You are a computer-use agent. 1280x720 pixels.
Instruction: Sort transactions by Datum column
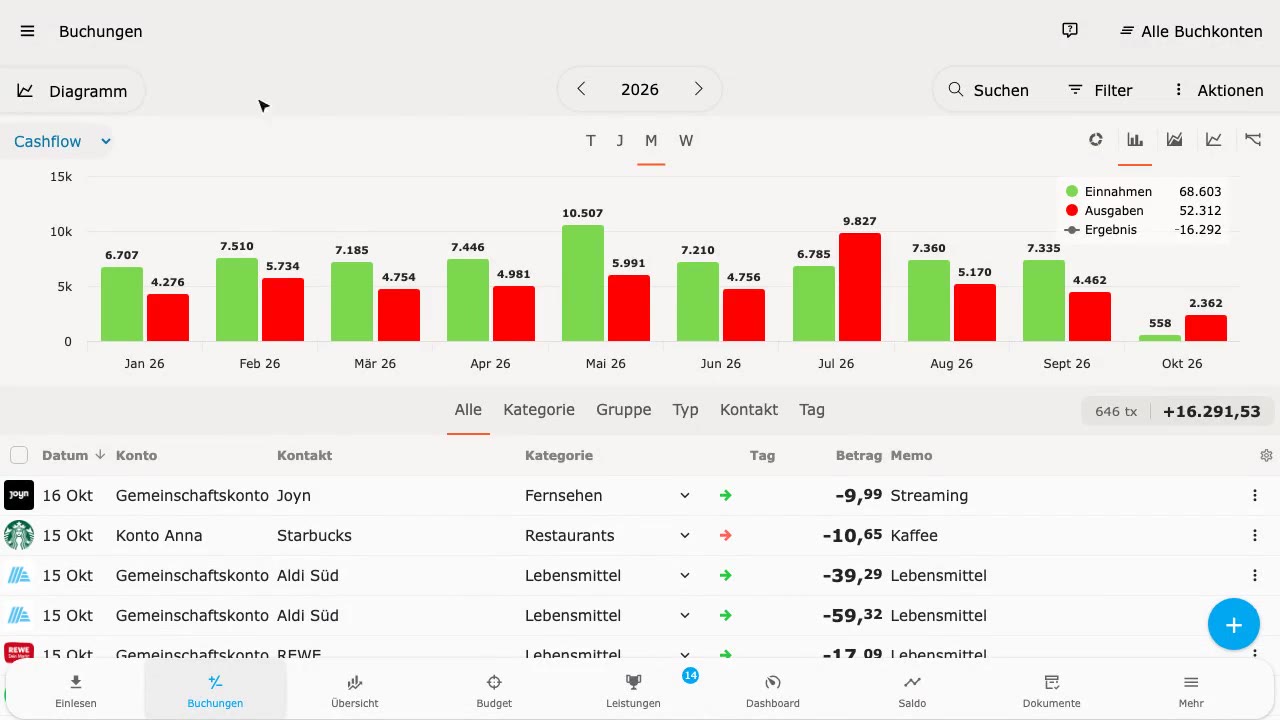pos(73,455)
